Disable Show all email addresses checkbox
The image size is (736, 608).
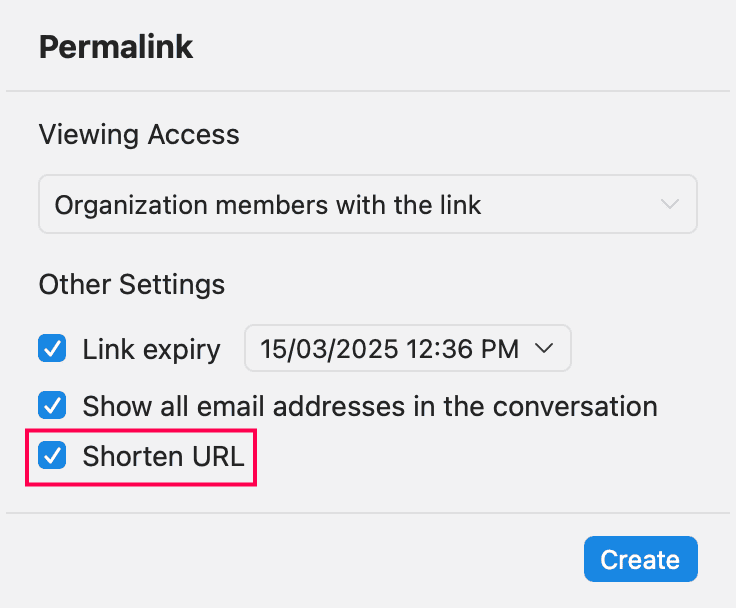click(52, 406)
